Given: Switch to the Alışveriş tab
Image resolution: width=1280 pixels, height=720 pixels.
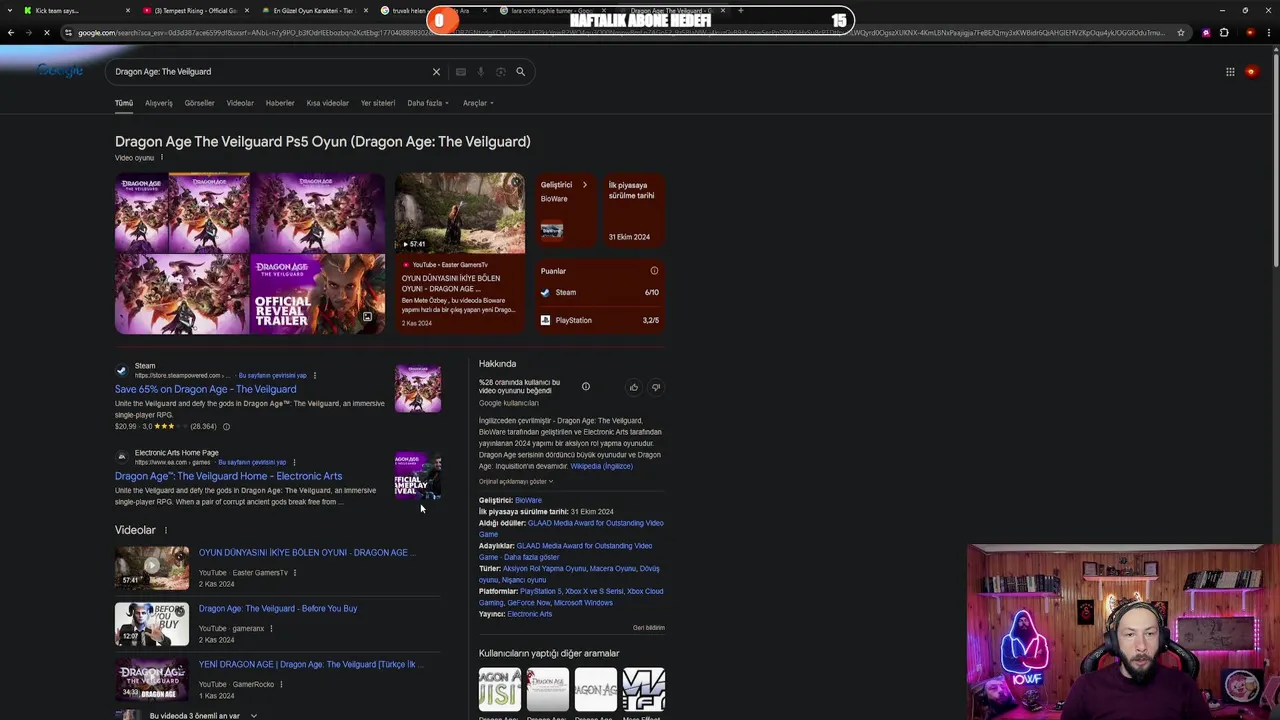Looking at the screenshot, I should click(x=159, y=103).
